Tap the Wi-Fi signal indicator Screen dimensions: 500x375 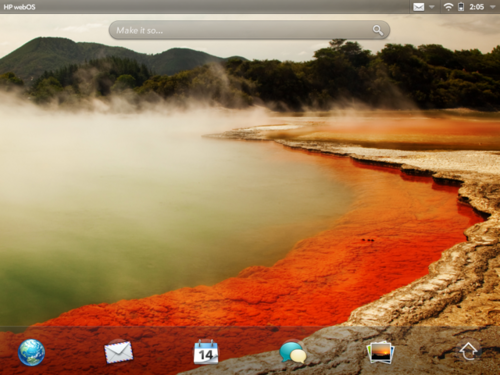tap(449, 7)
